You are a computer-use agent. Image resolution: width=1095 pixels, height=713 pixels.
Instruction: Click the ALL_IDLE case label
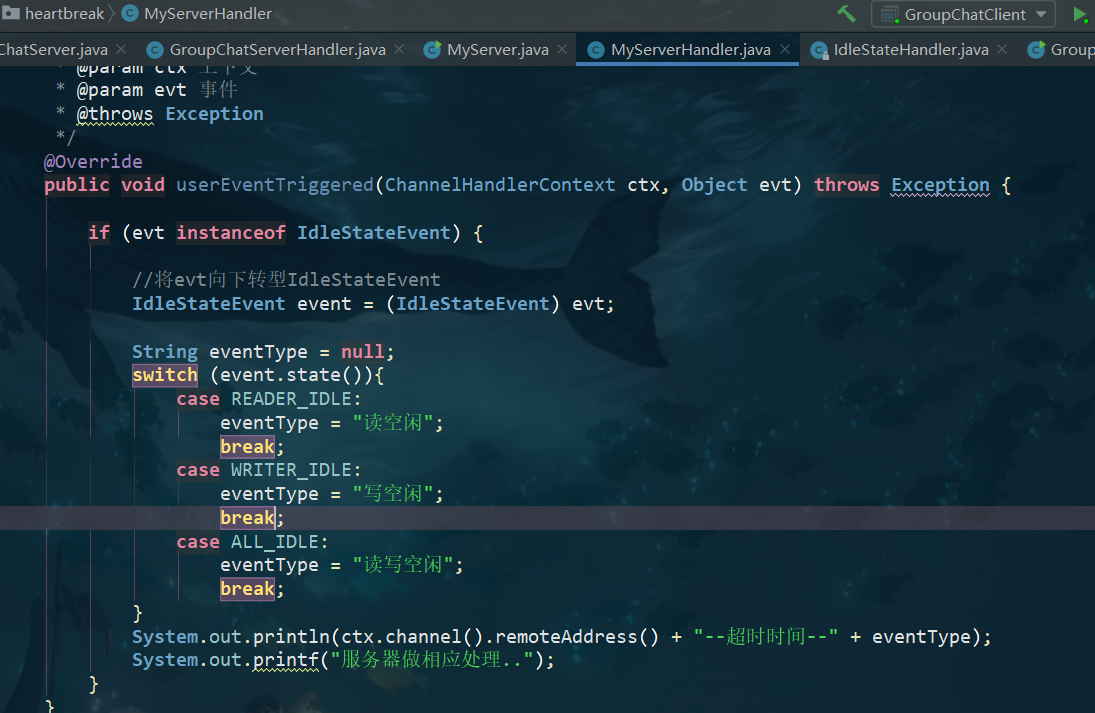click(x=274, y=542)
